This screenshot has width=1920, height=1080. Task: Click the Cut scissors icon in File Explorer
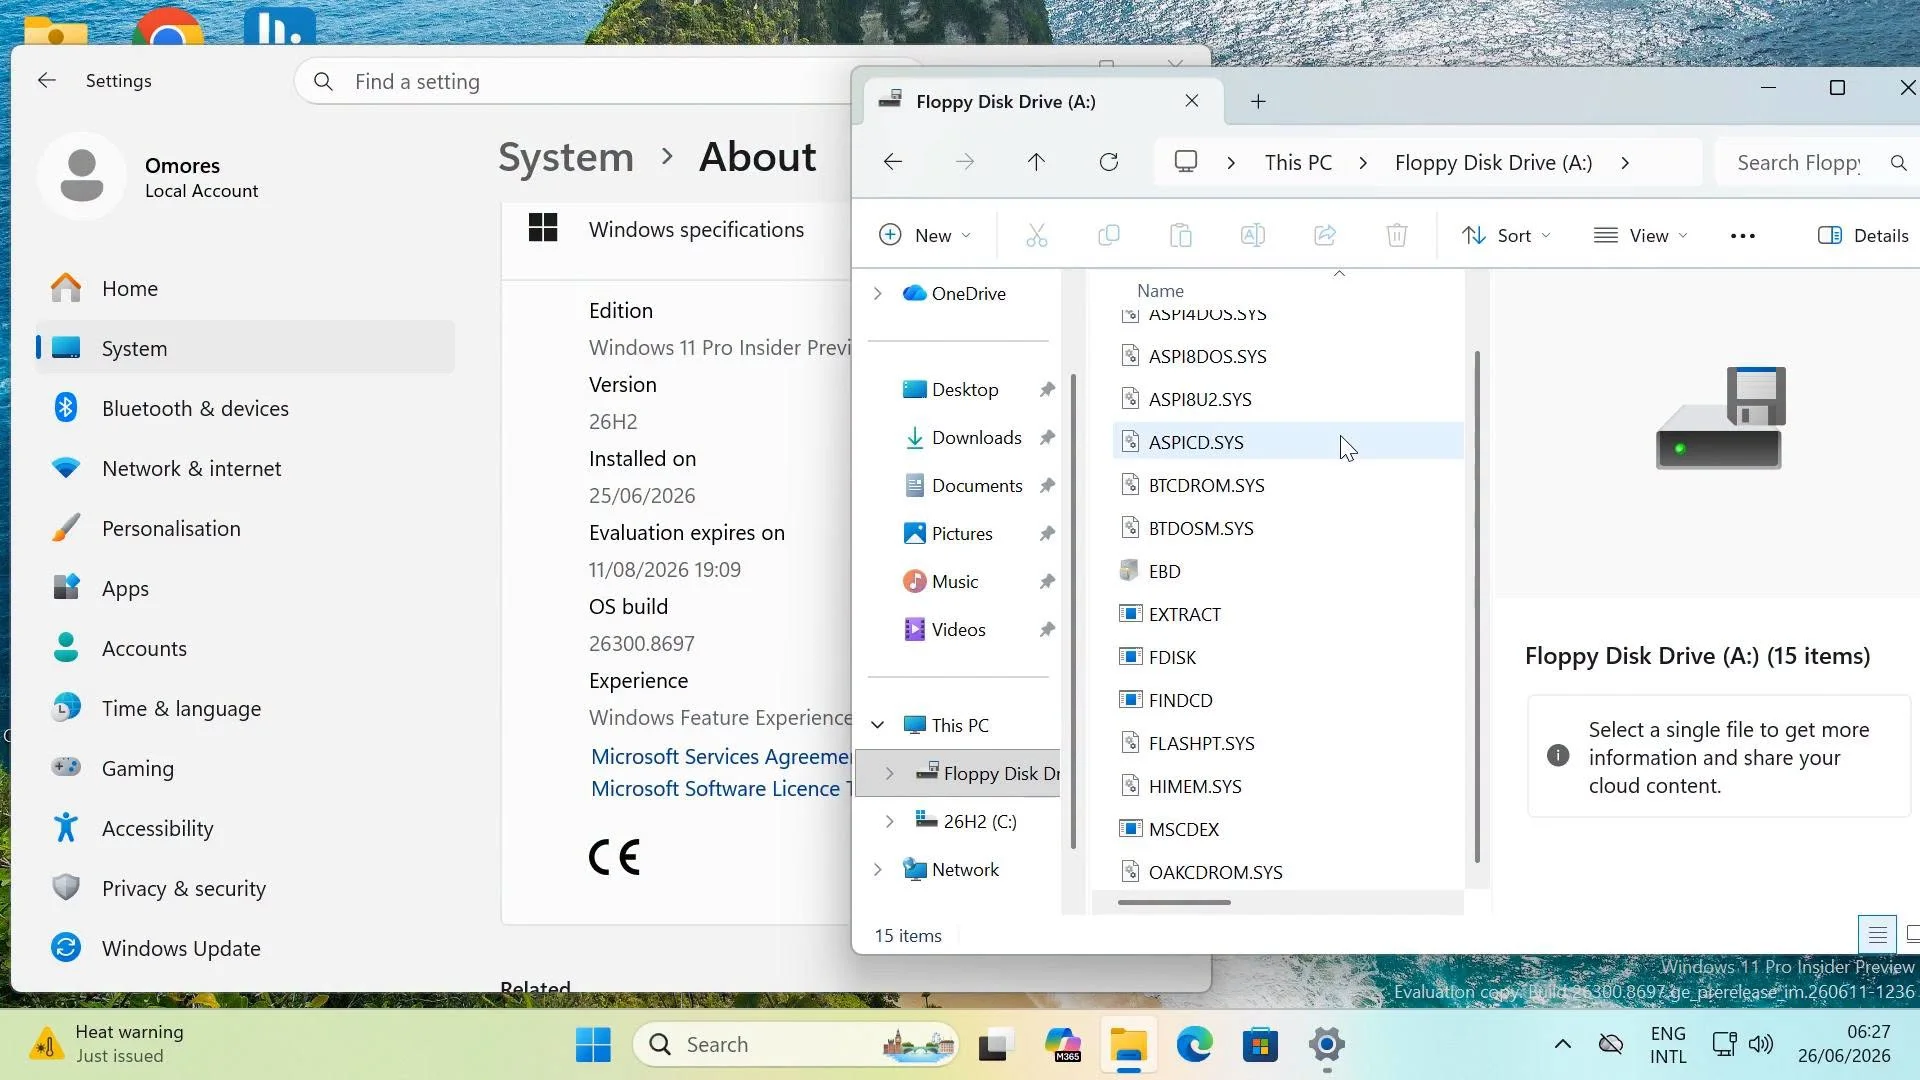[x=1036, y=236]
